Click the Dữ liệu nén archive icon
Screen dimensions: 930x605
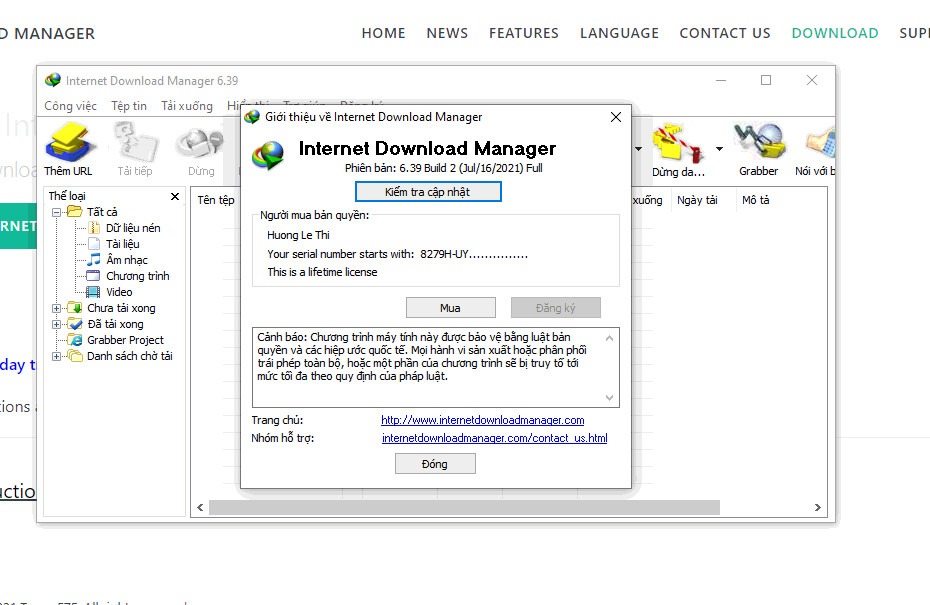(94, 228)
